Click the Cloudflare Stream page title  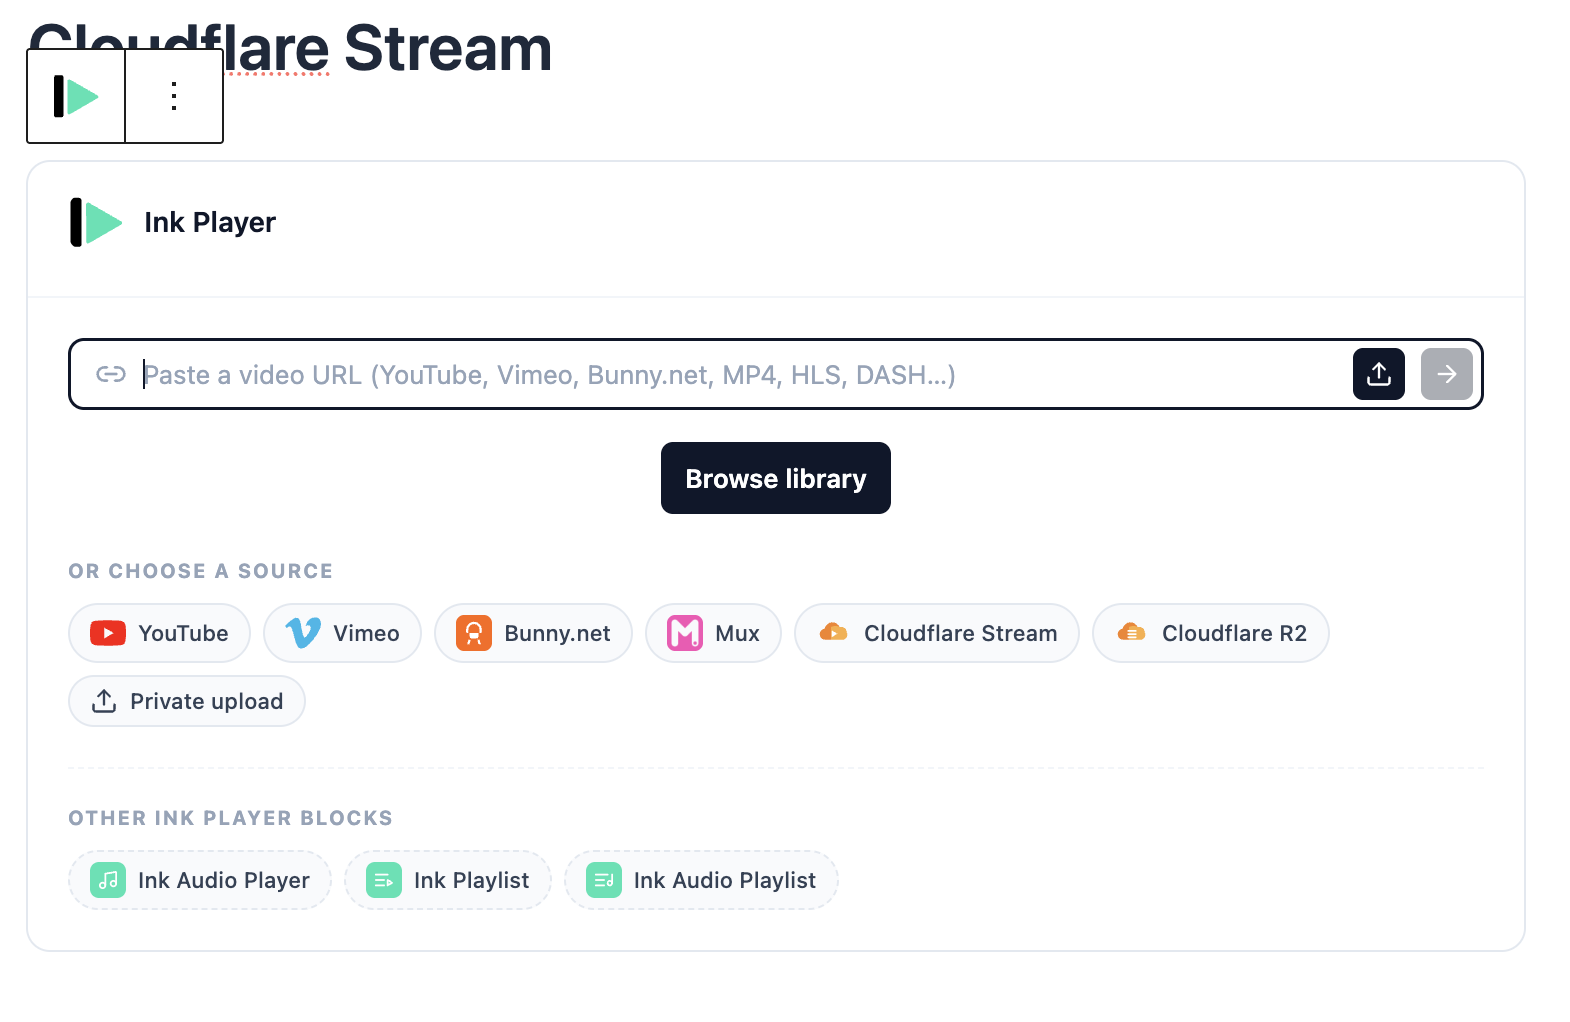290,46
